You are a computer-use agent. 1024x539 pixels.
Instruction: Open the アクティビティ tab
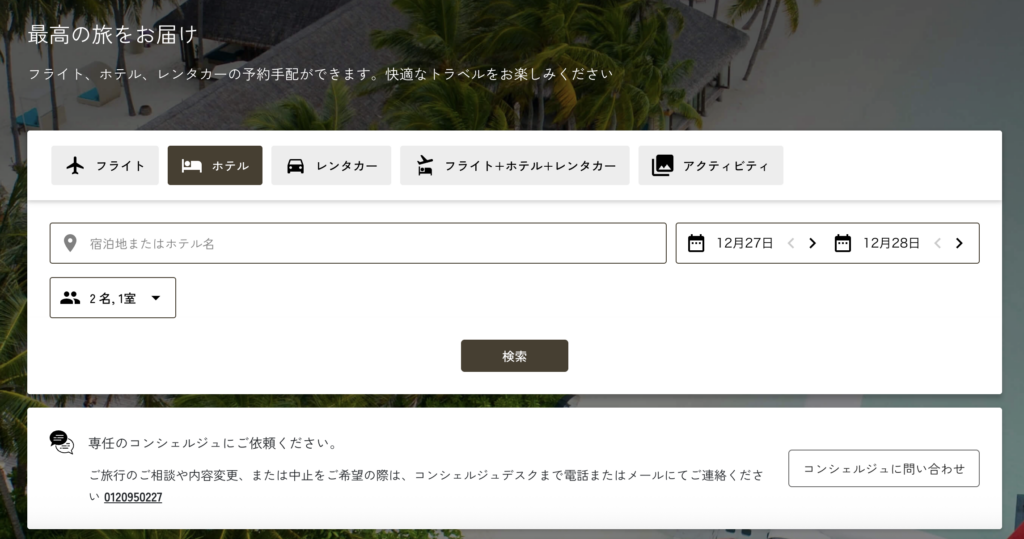pos(711,165)
